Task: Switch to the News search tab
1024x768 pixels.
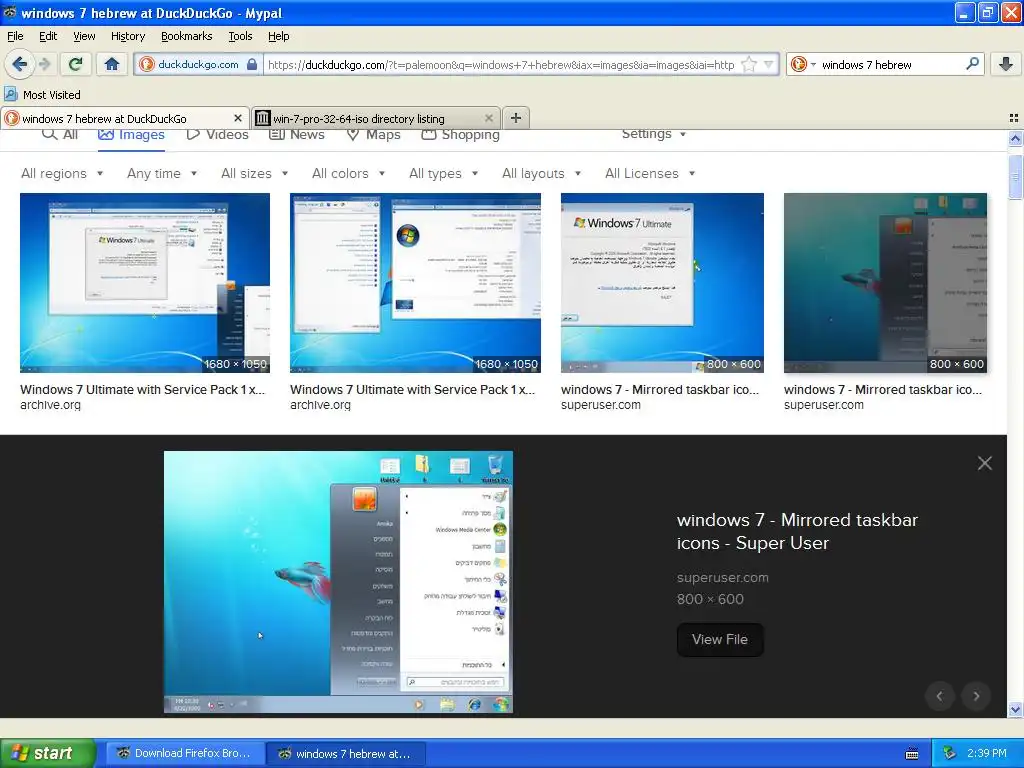Action: pyautogui.click(x=297, y=135)
